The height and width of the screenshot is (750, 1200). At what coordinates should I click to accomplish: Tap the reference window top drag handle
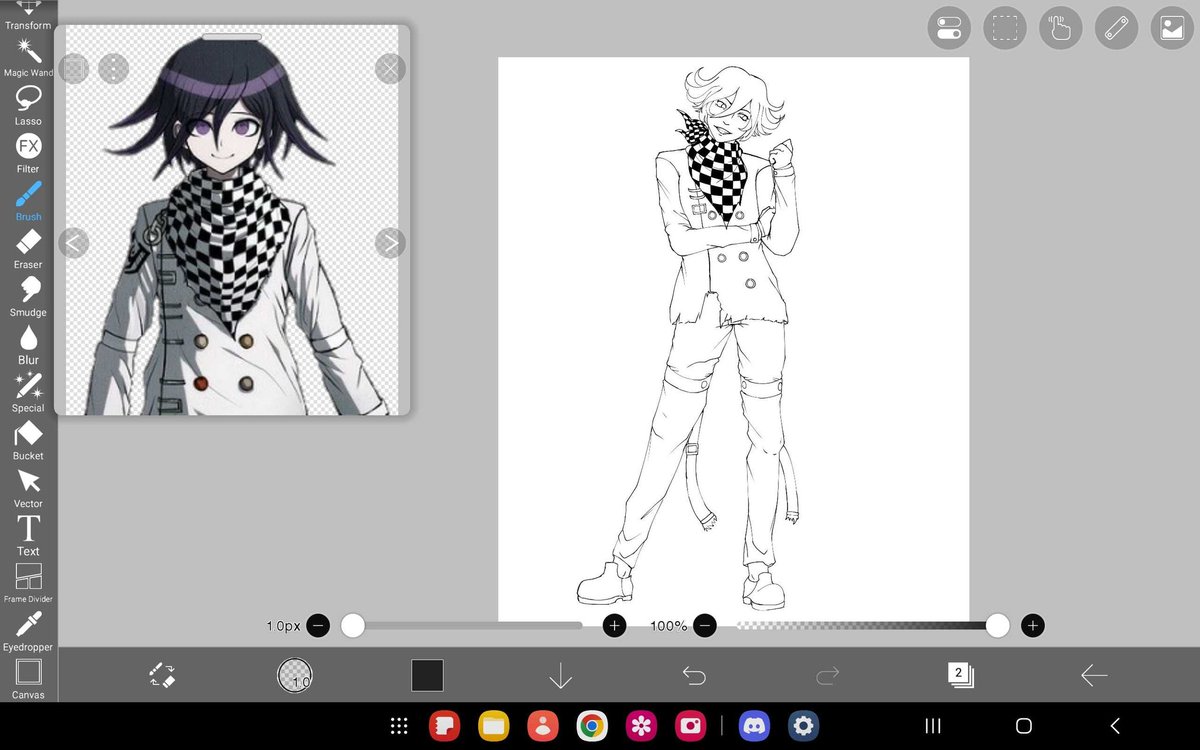click(232, 37)
